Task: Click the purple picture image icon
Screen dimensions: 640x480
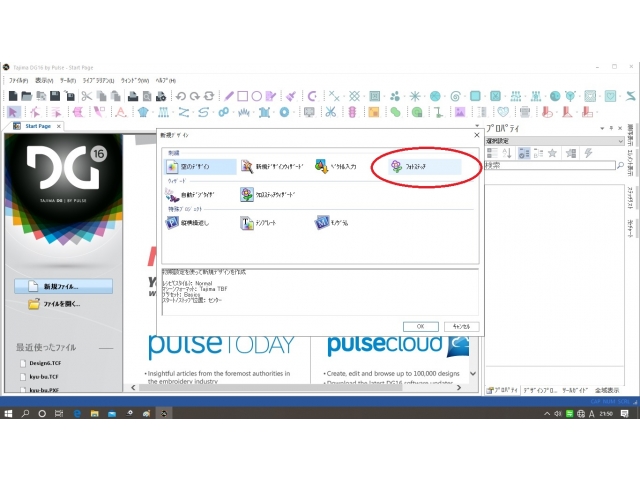Action: coord(460,111)
